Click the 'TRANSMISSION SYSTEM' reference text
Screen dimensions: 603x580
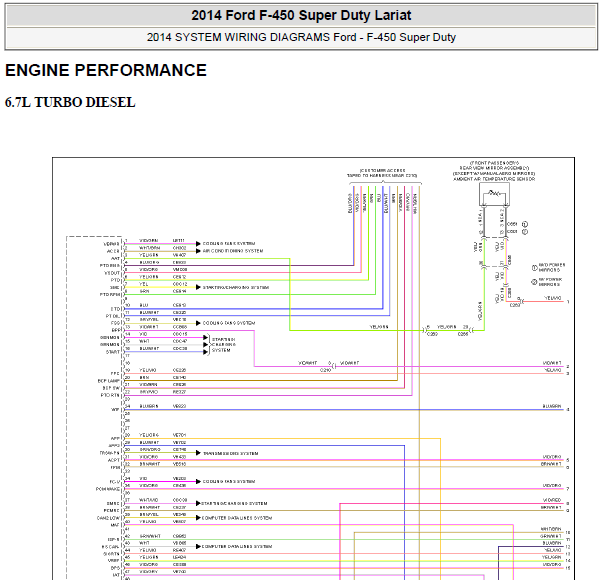[x=230, y=453]
